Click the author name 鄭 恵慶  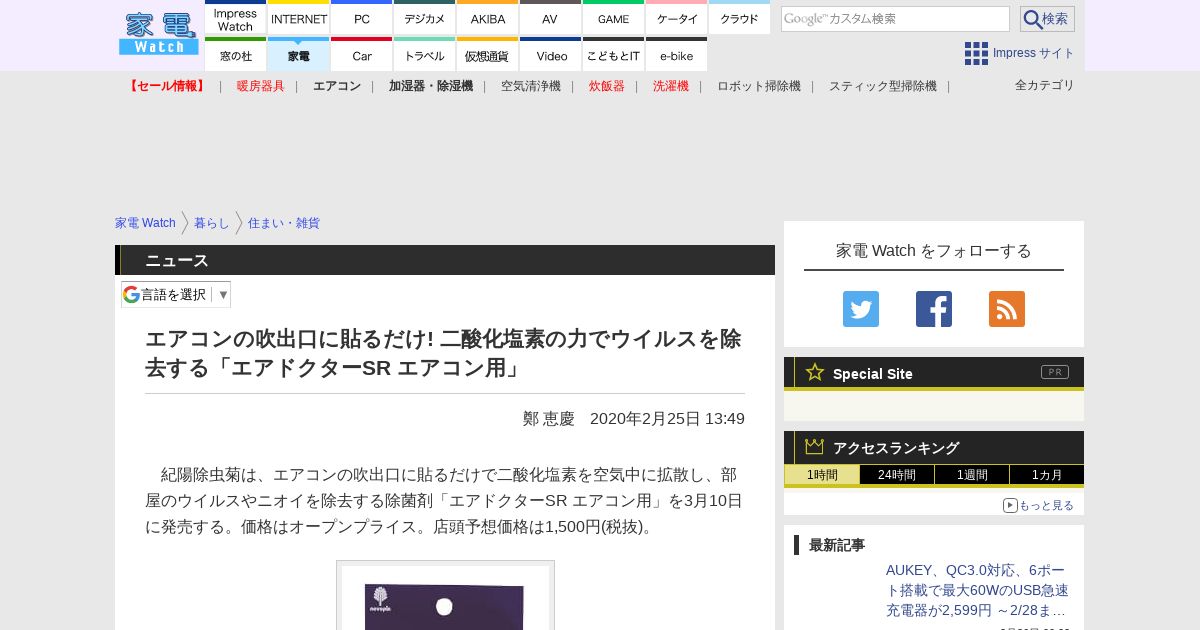[x=549, y=419]
